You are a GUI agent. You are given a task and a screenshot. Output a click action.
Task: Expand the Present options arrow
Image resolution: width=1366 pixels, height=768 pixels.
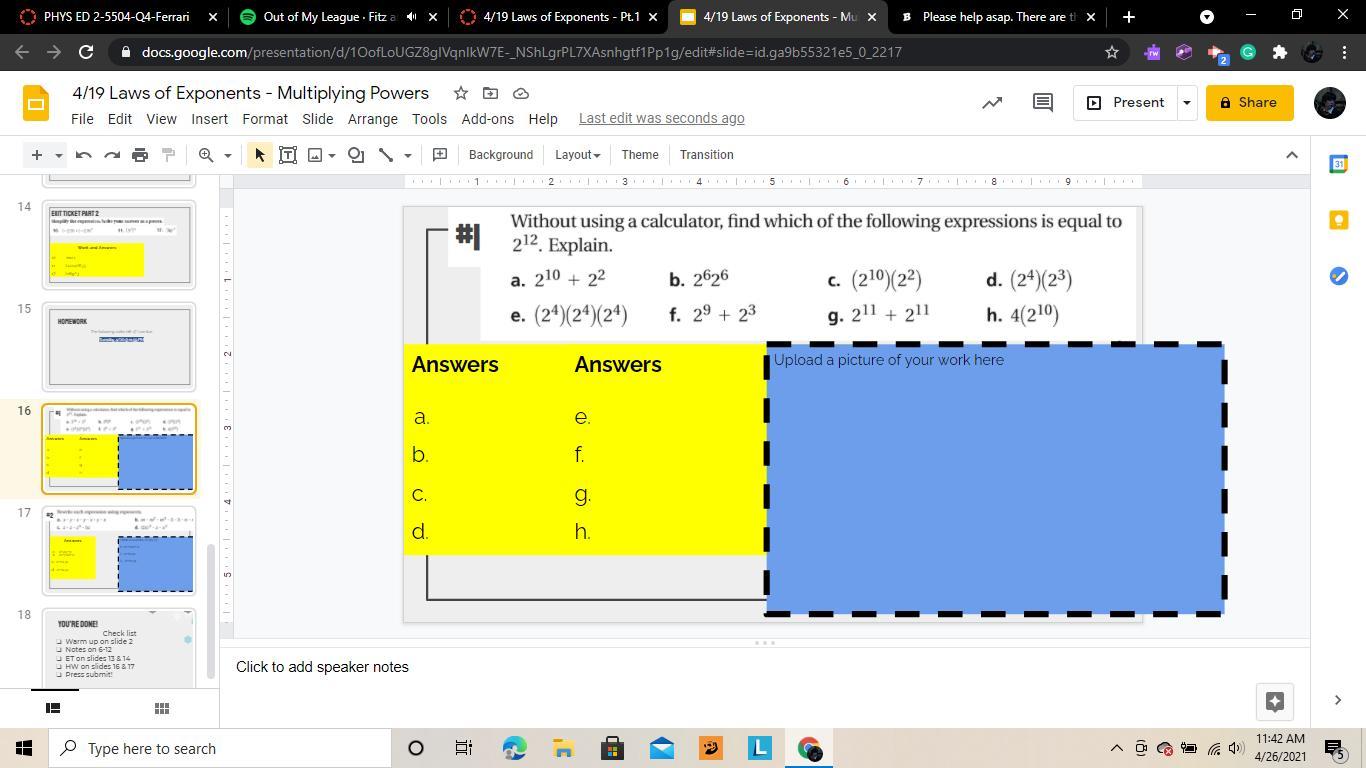(x=1186, y=103)
